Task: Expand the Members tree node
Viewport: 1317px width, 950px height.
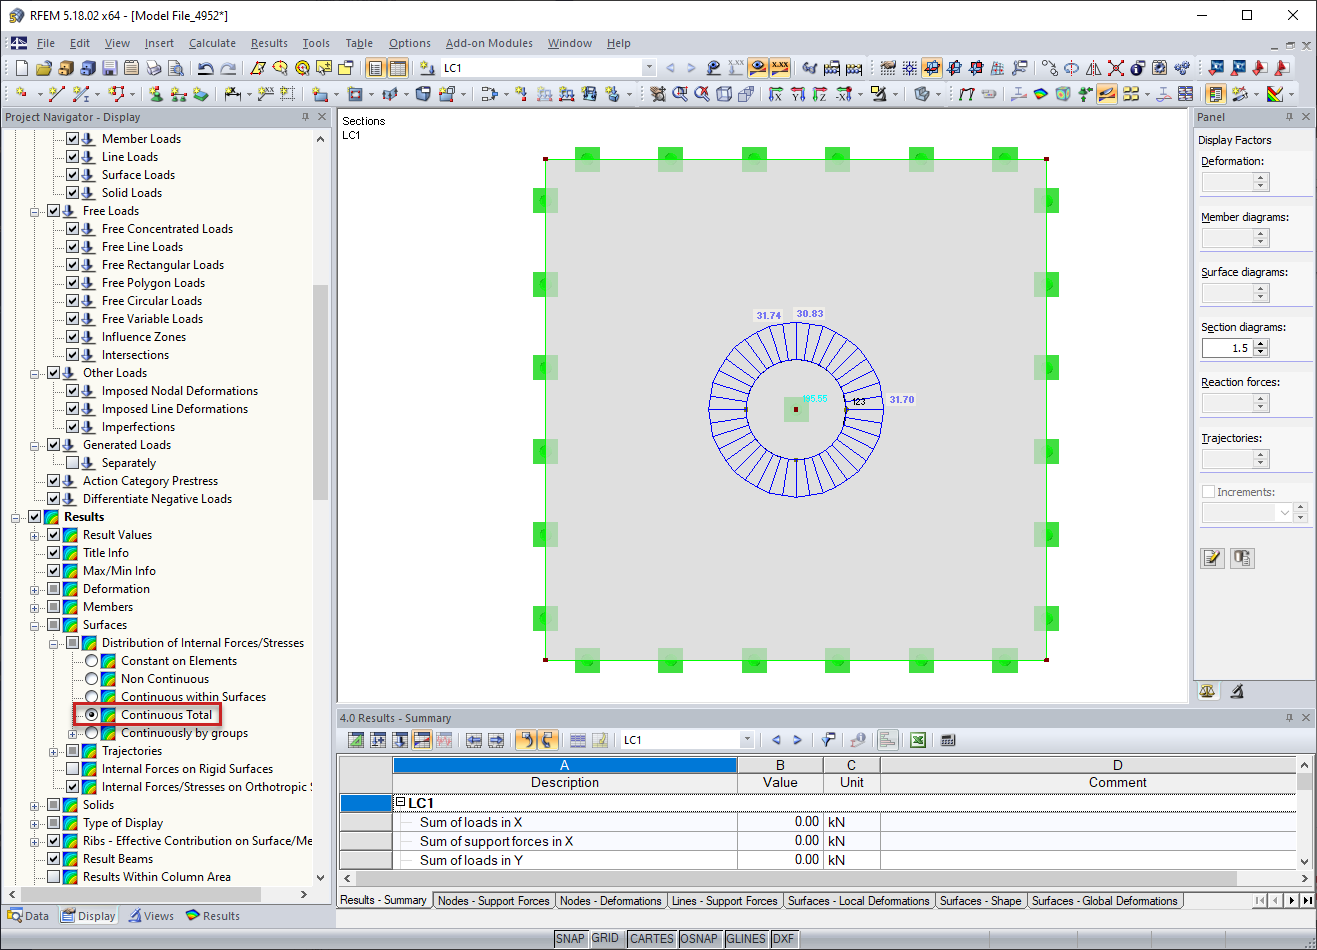Action: (34, 607)
